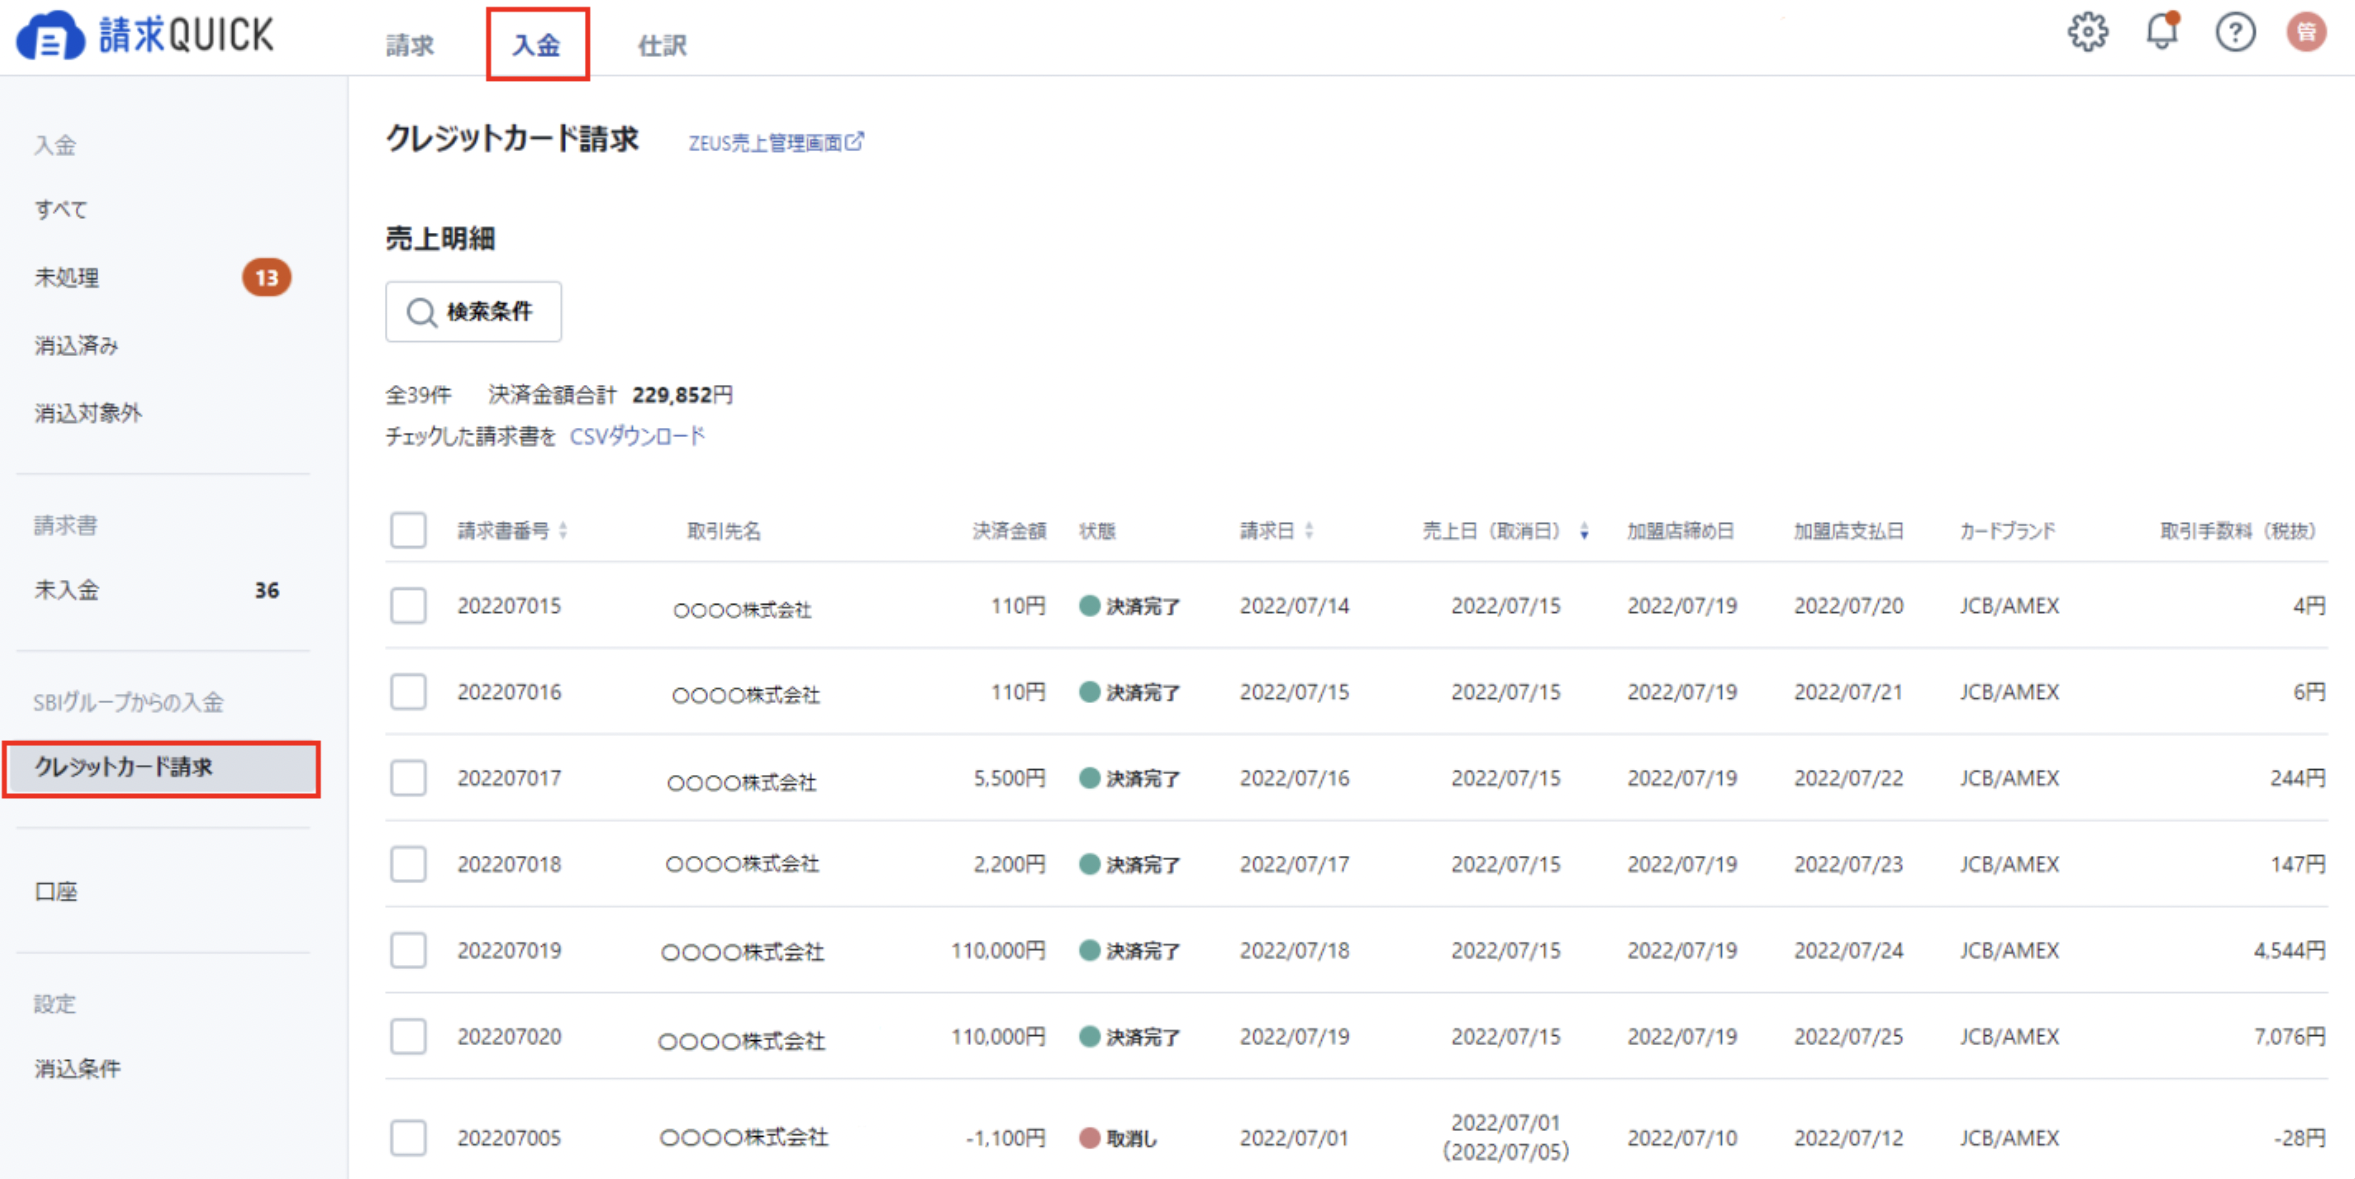Viewport: 2355px width, 1179px height.
Task: Check the select-all checkbox in the table header
Action: pos(407,531)
